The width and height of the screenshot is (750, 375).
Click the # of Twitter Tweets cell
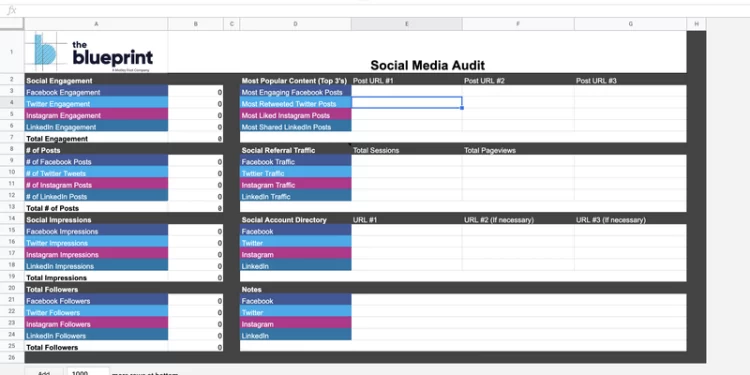tap(96, 173)
